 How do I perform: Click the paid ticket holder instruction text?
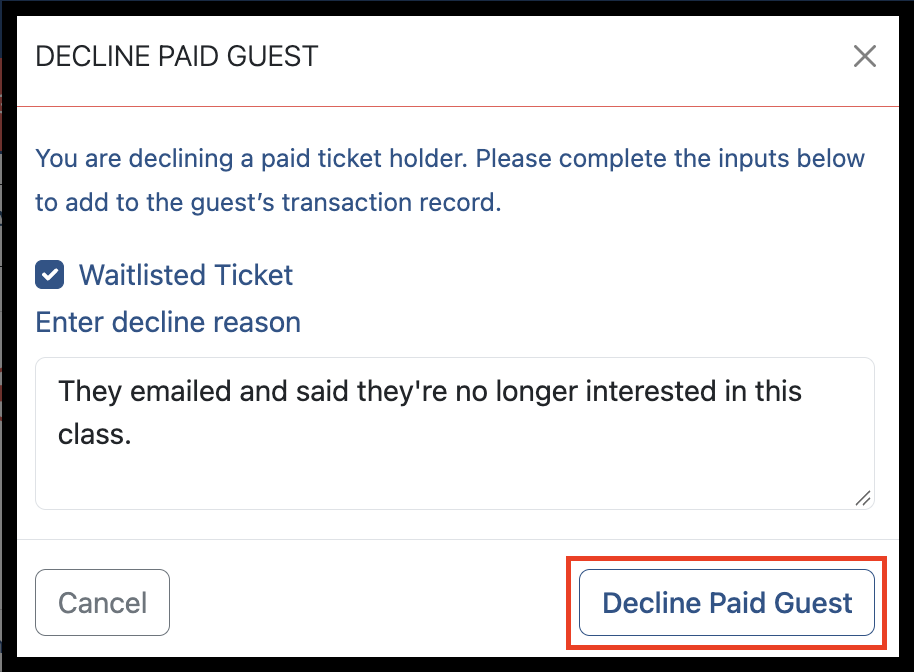450,159
